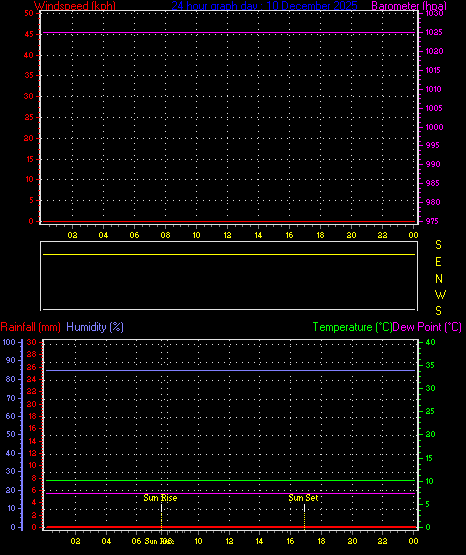Select the 50 humidity scale value
The height and width of the screenshot is (555, 466).
click(x=11, y=434)
